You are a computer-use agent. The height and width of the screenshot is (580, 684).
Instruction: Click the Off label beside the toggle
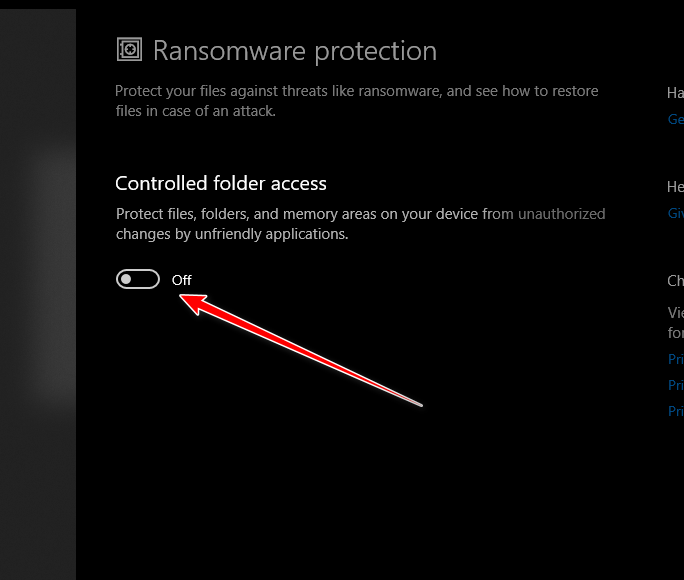click(x=181, y=280)
